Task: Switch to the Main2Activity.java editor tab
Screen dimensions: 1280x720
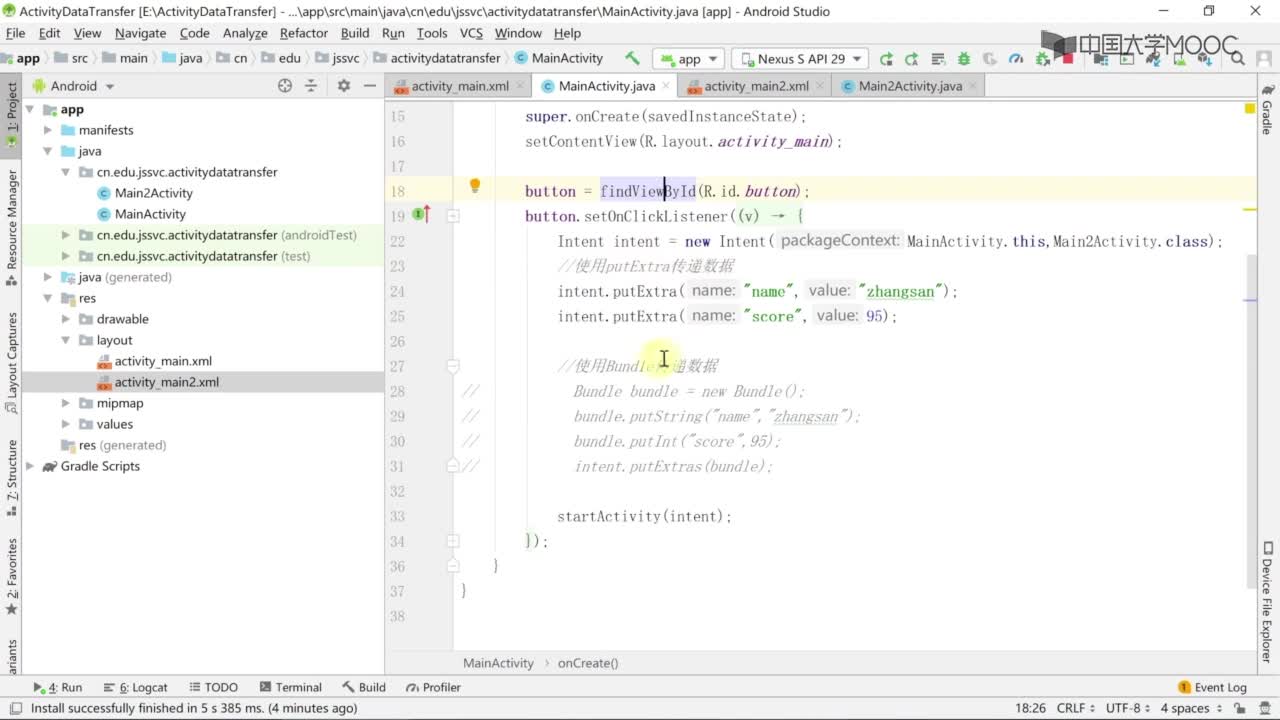Action: tap(910, 86)
